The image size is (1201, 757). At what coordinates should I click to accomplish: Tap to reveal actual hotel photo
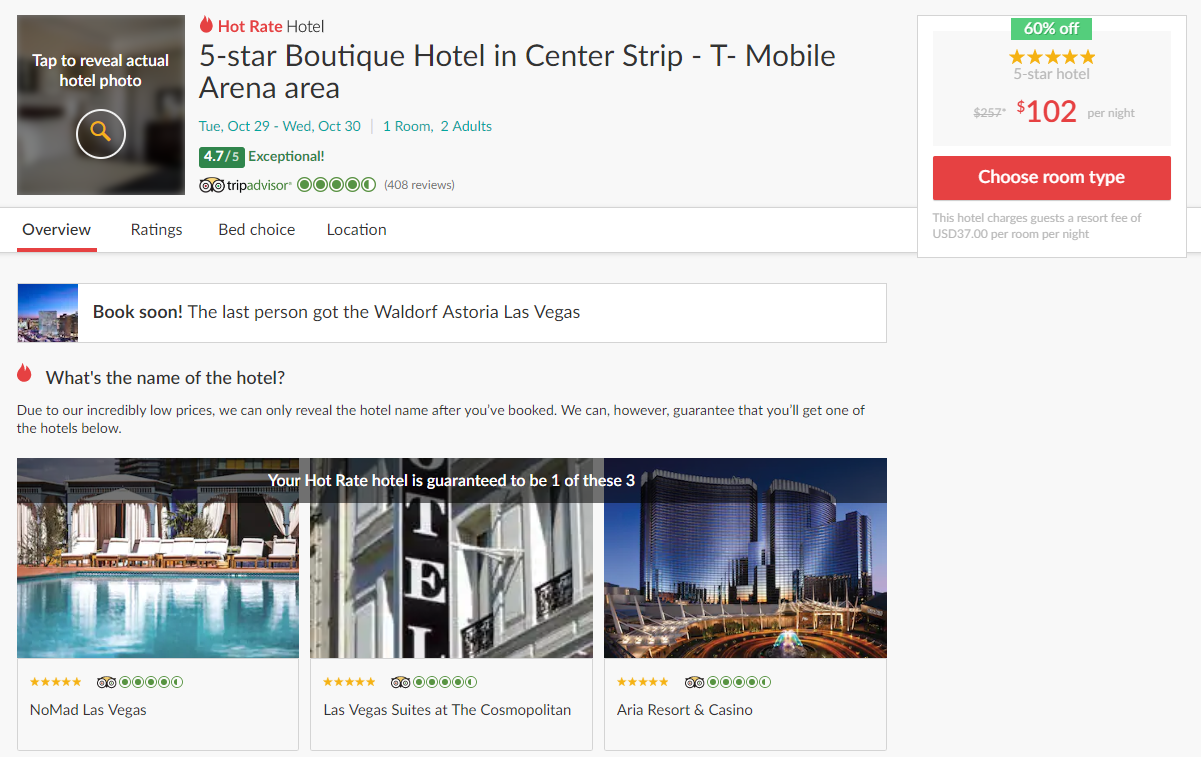101,105
